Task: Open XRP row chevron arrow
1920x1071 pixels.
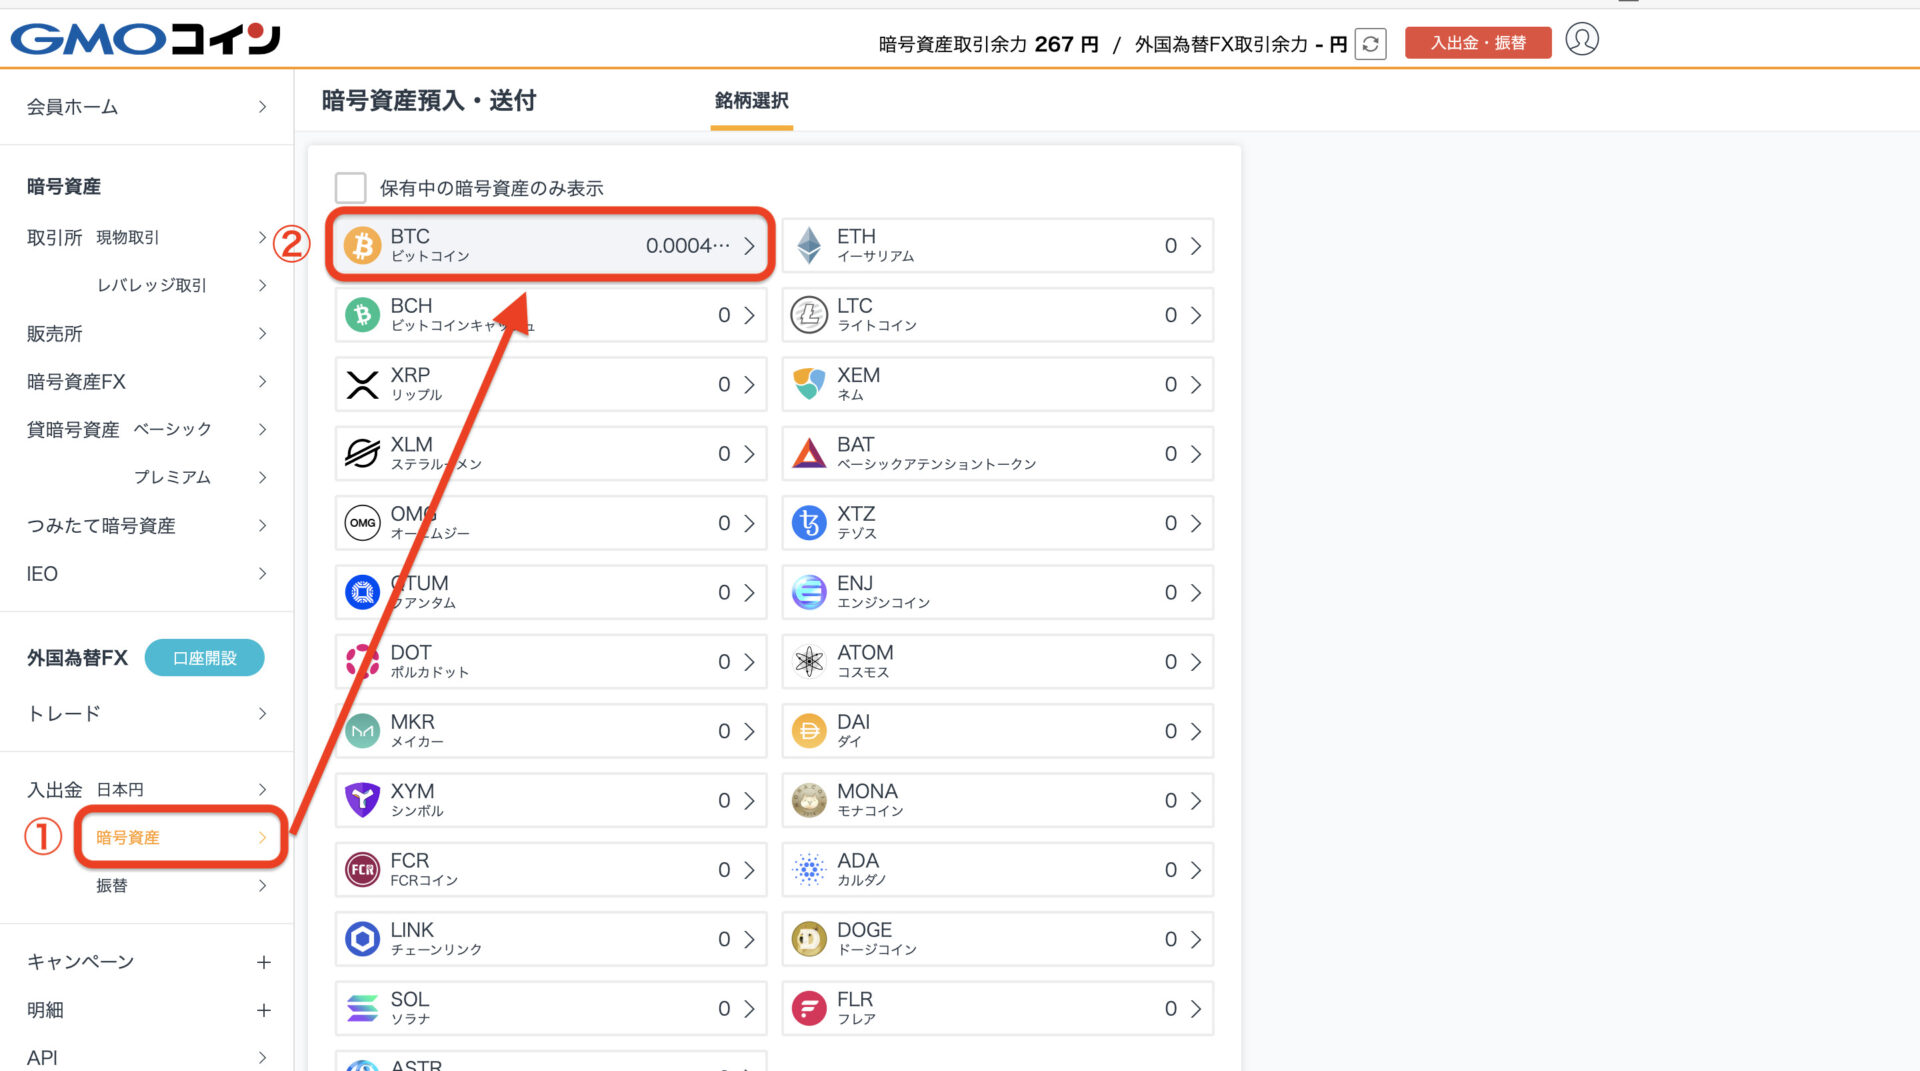Action: [749, 384]
